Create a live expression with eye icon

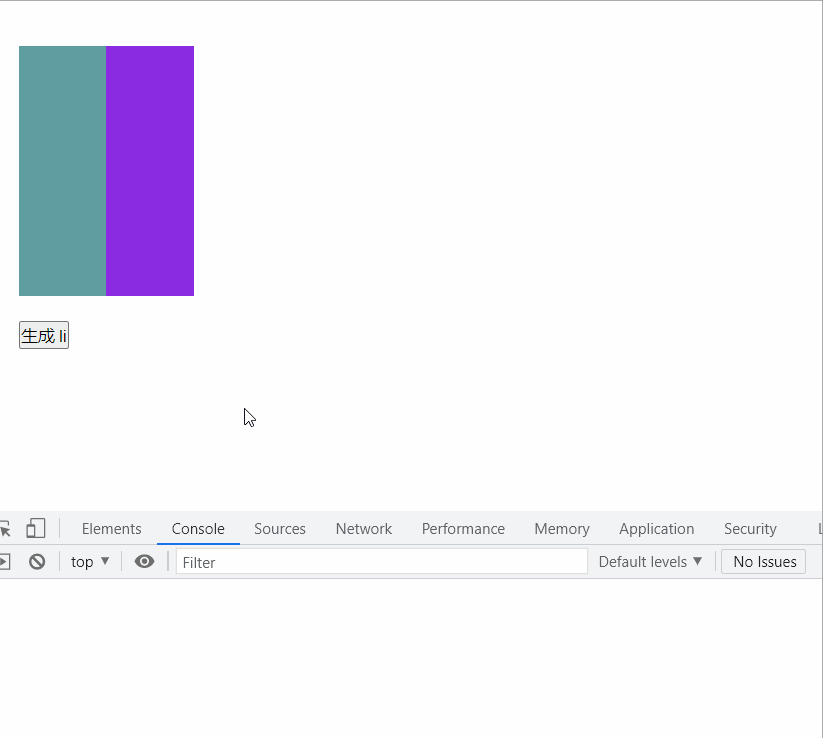[144, 562]
